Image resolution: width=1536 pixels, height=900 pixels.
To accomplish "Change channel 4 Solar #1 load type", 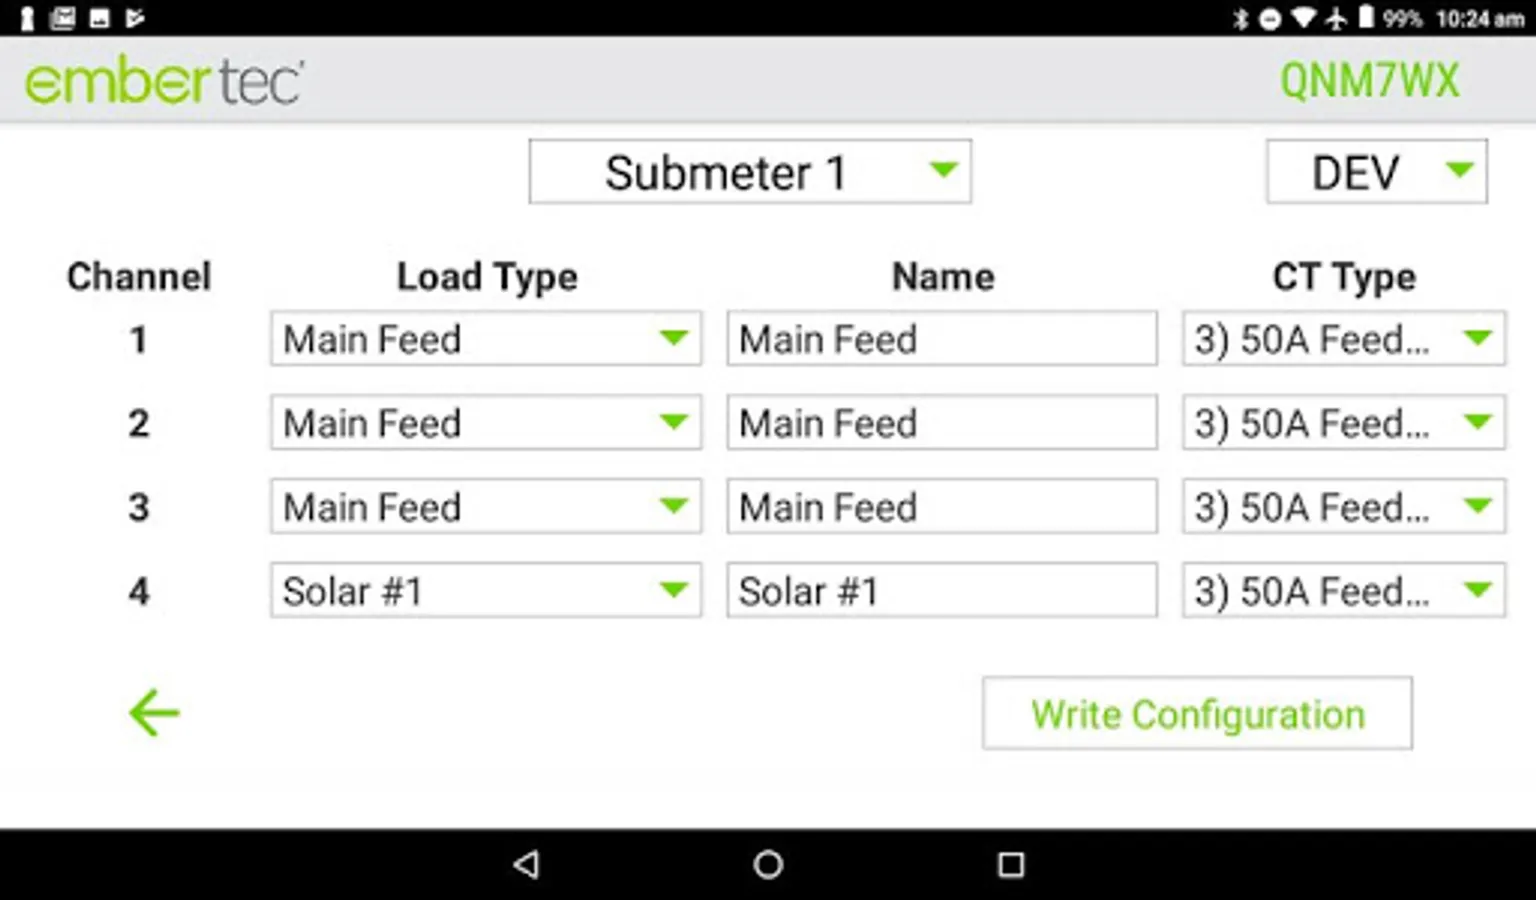I will pos(485,591).
